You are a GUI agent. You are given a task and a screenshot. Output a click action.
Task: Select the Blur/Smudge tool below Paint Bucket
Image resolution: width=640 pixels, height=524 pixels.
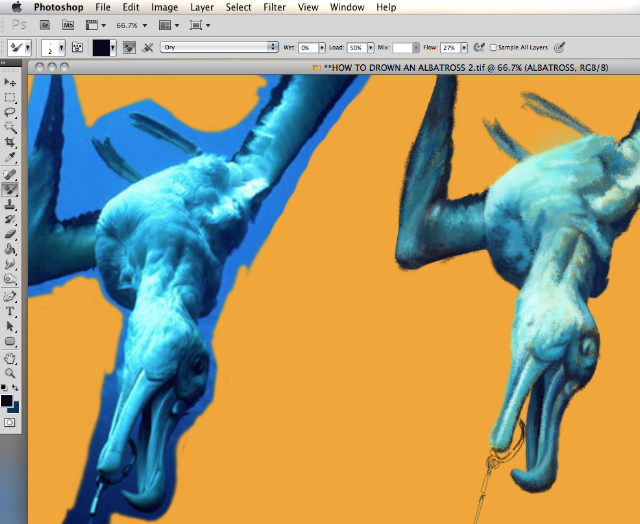[x=10, y=264]
